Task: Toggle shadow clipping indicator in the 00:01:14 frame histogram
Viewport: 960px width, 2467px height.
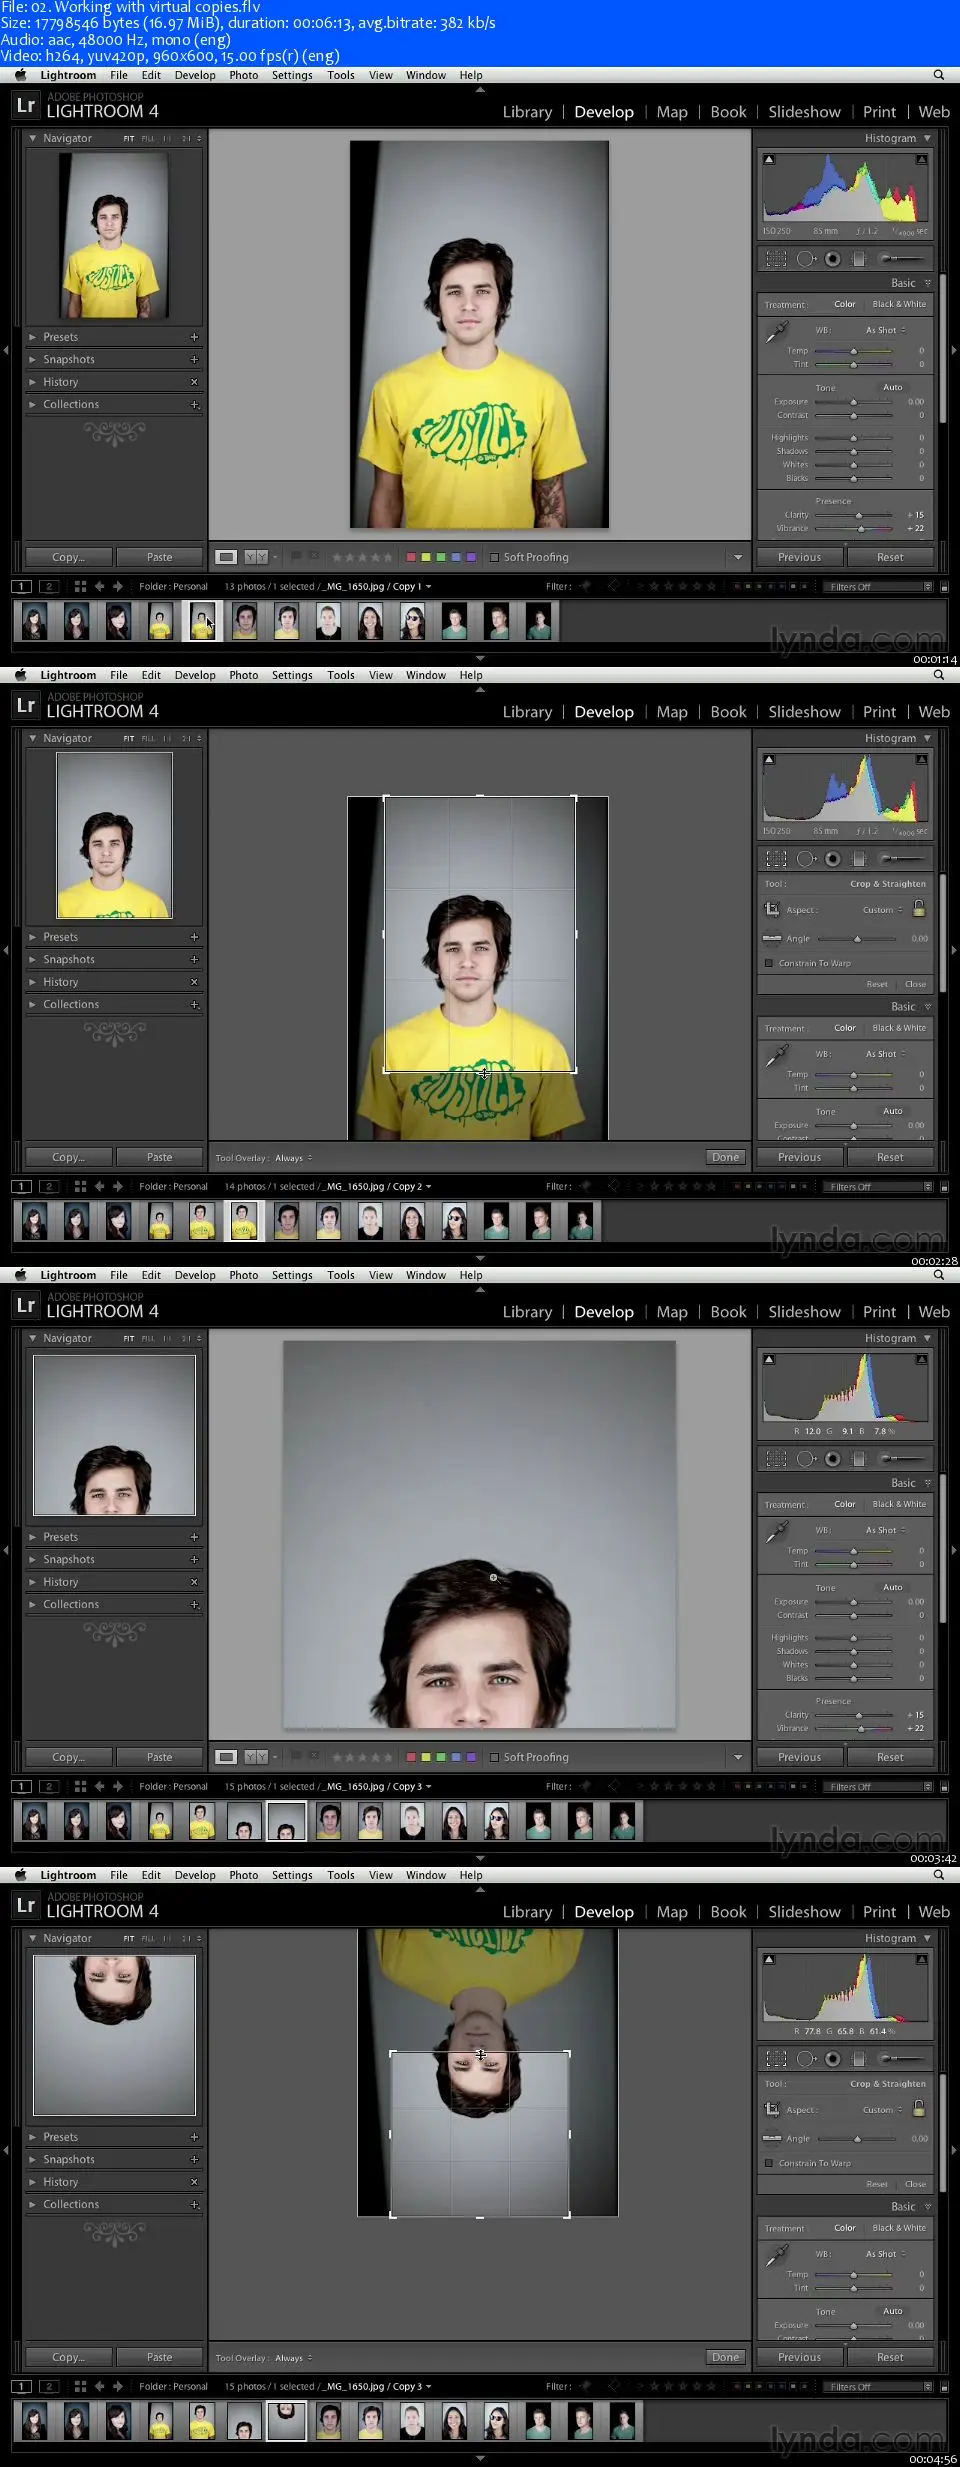Action: [x=768, y=159]
